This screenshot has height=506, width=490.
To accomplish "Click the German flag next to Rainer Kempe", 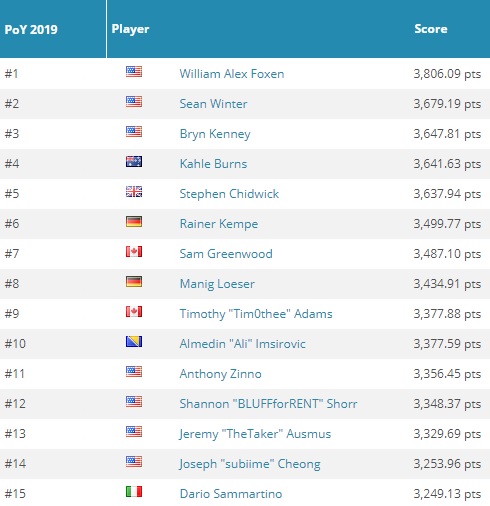I will [134, 221].
